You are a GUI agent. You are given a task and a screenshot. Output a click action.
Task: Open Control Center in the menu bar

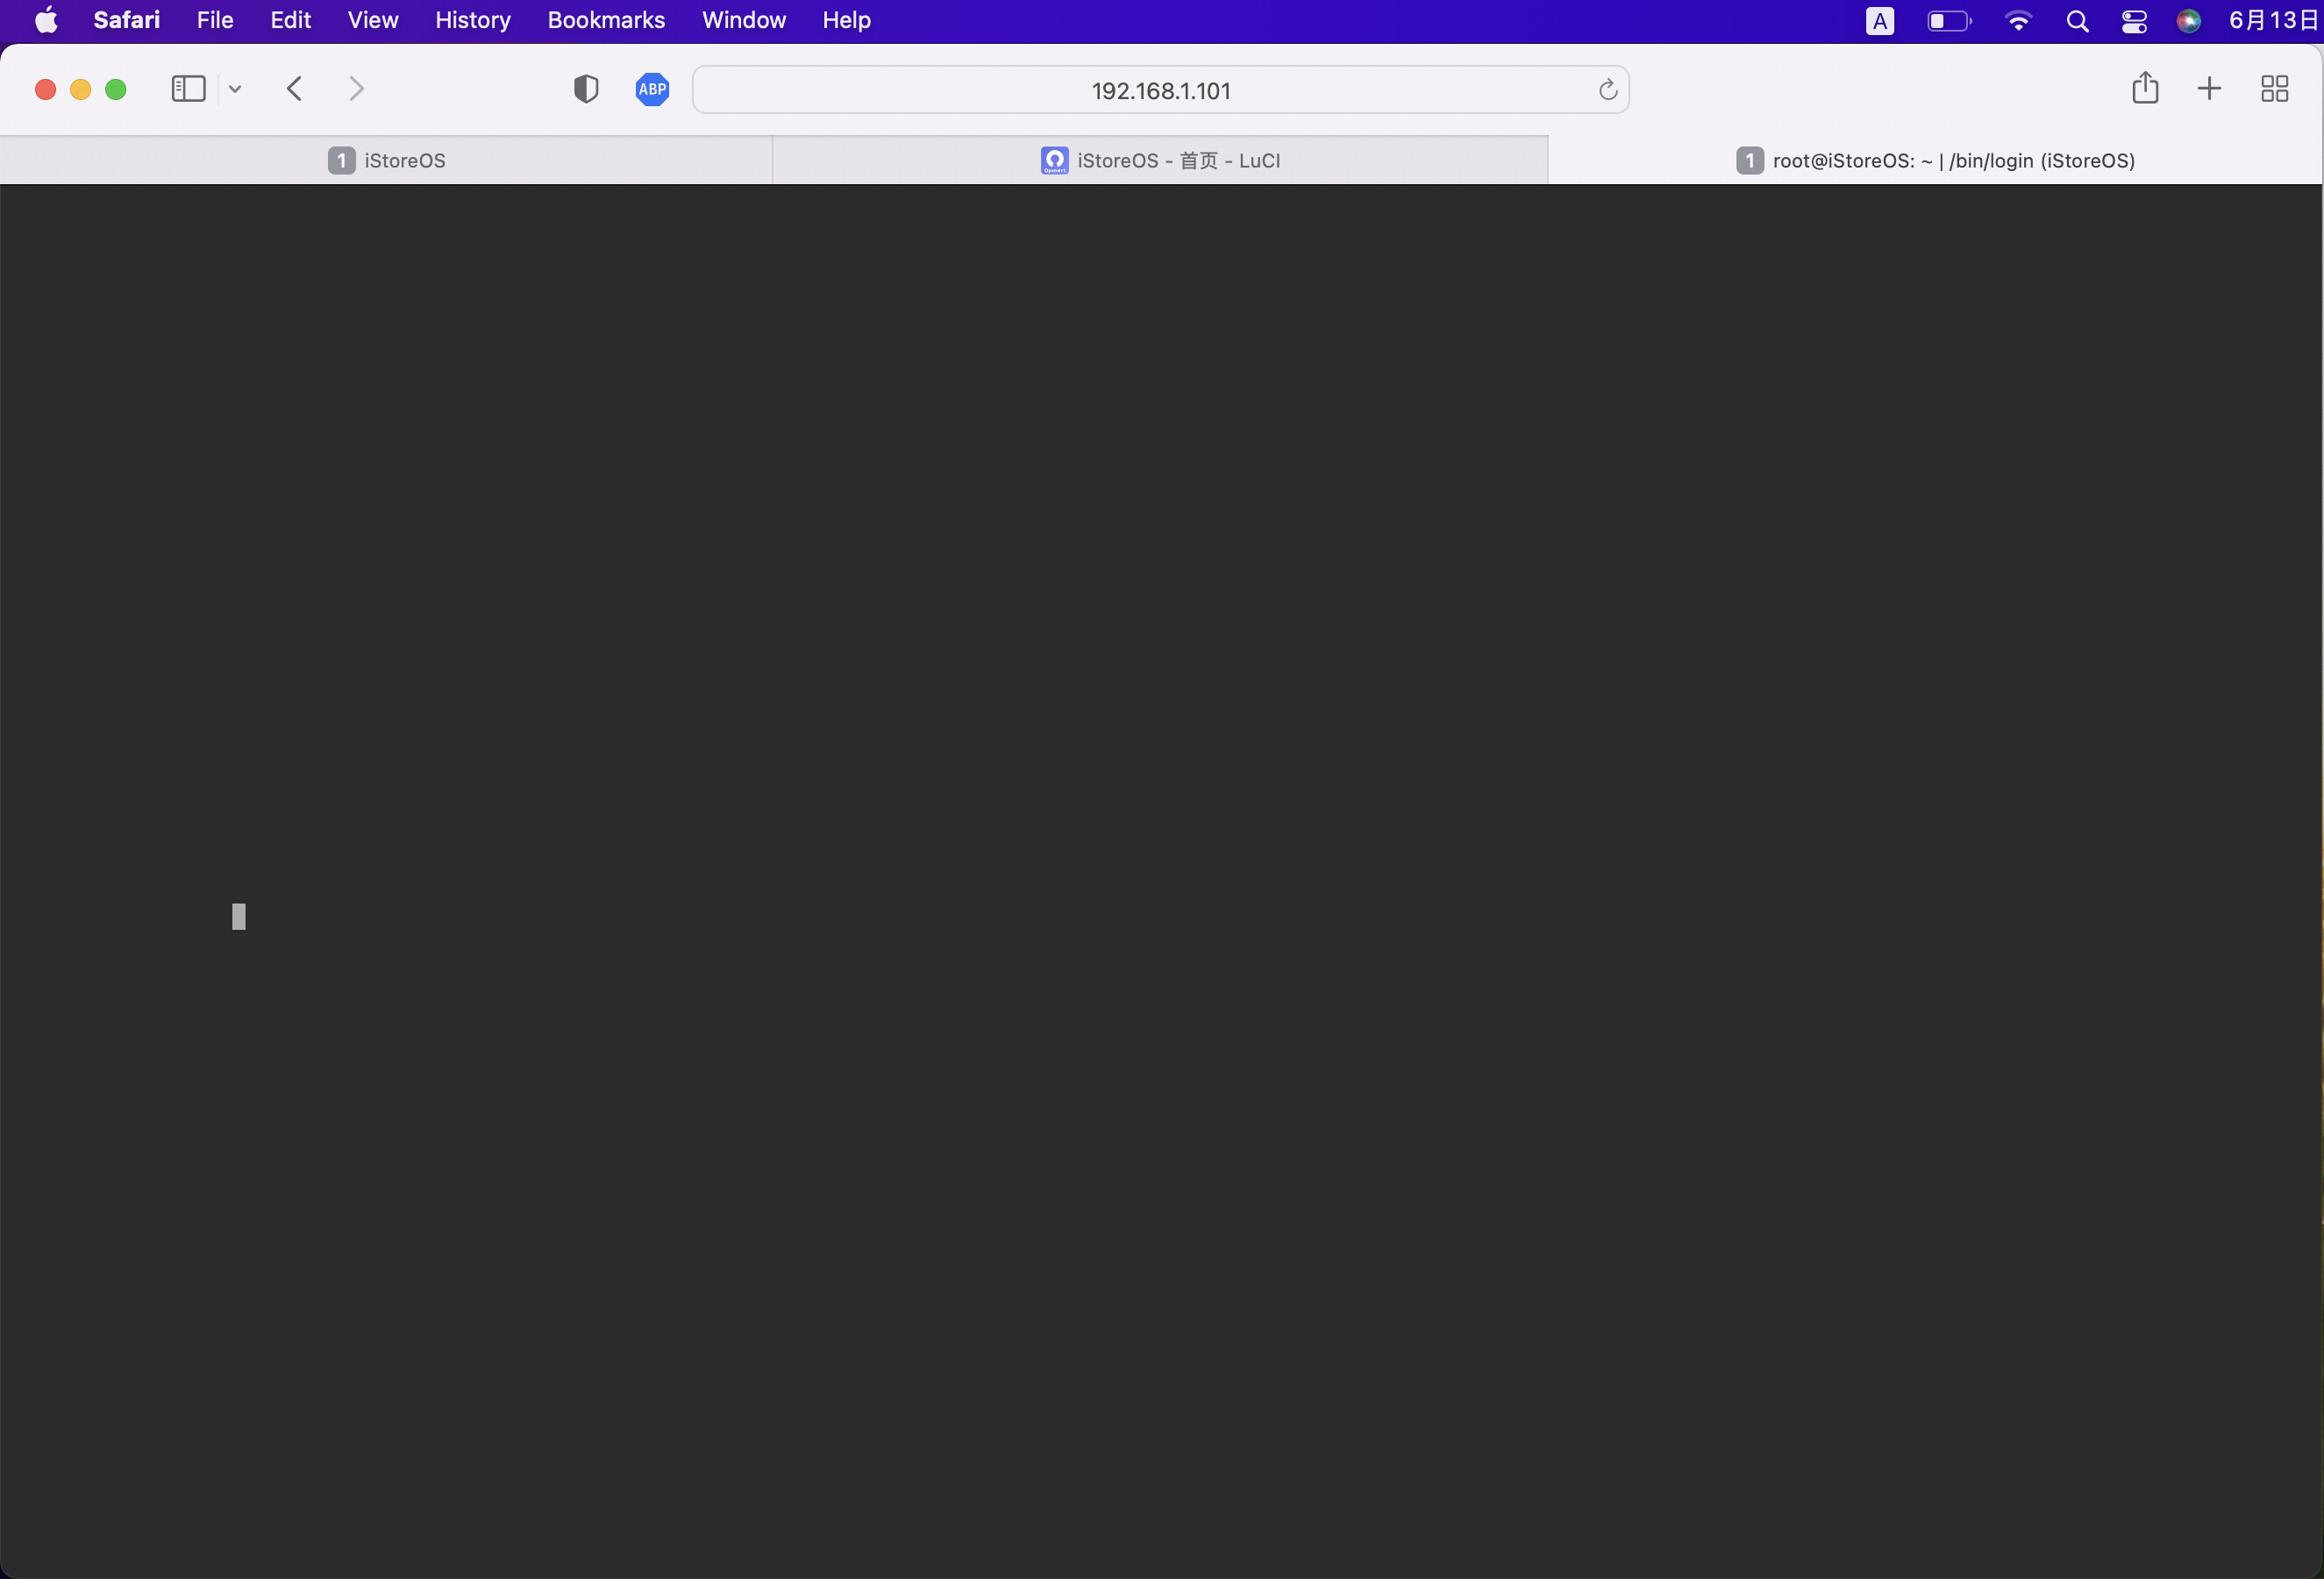[x=2134, y=21]
